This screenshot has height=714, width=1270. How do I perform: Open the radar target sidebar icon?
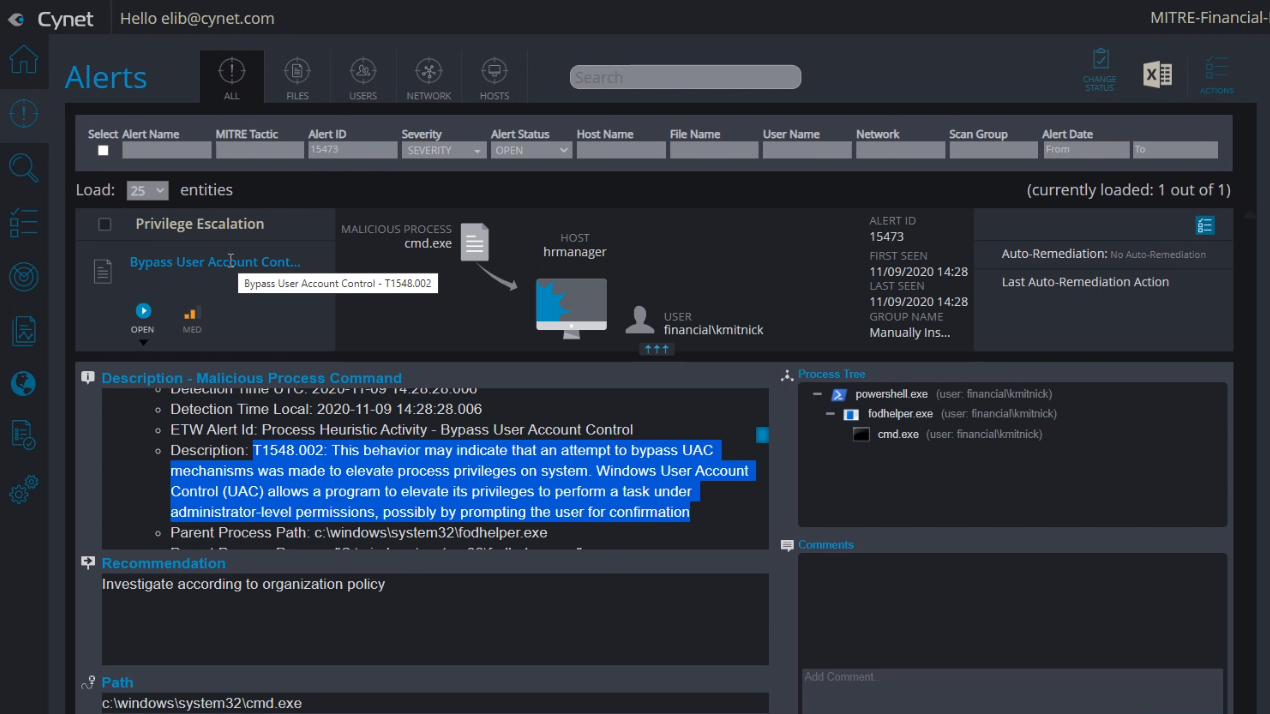[24, 276]
